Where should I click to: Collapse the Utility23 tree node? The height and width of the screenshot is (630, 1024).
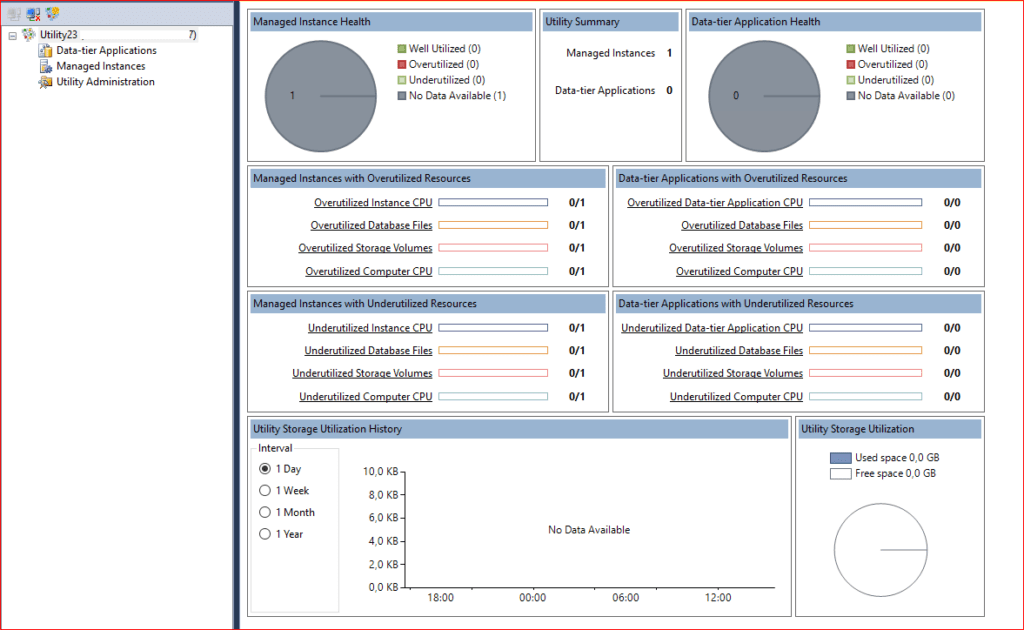[12, 35]
